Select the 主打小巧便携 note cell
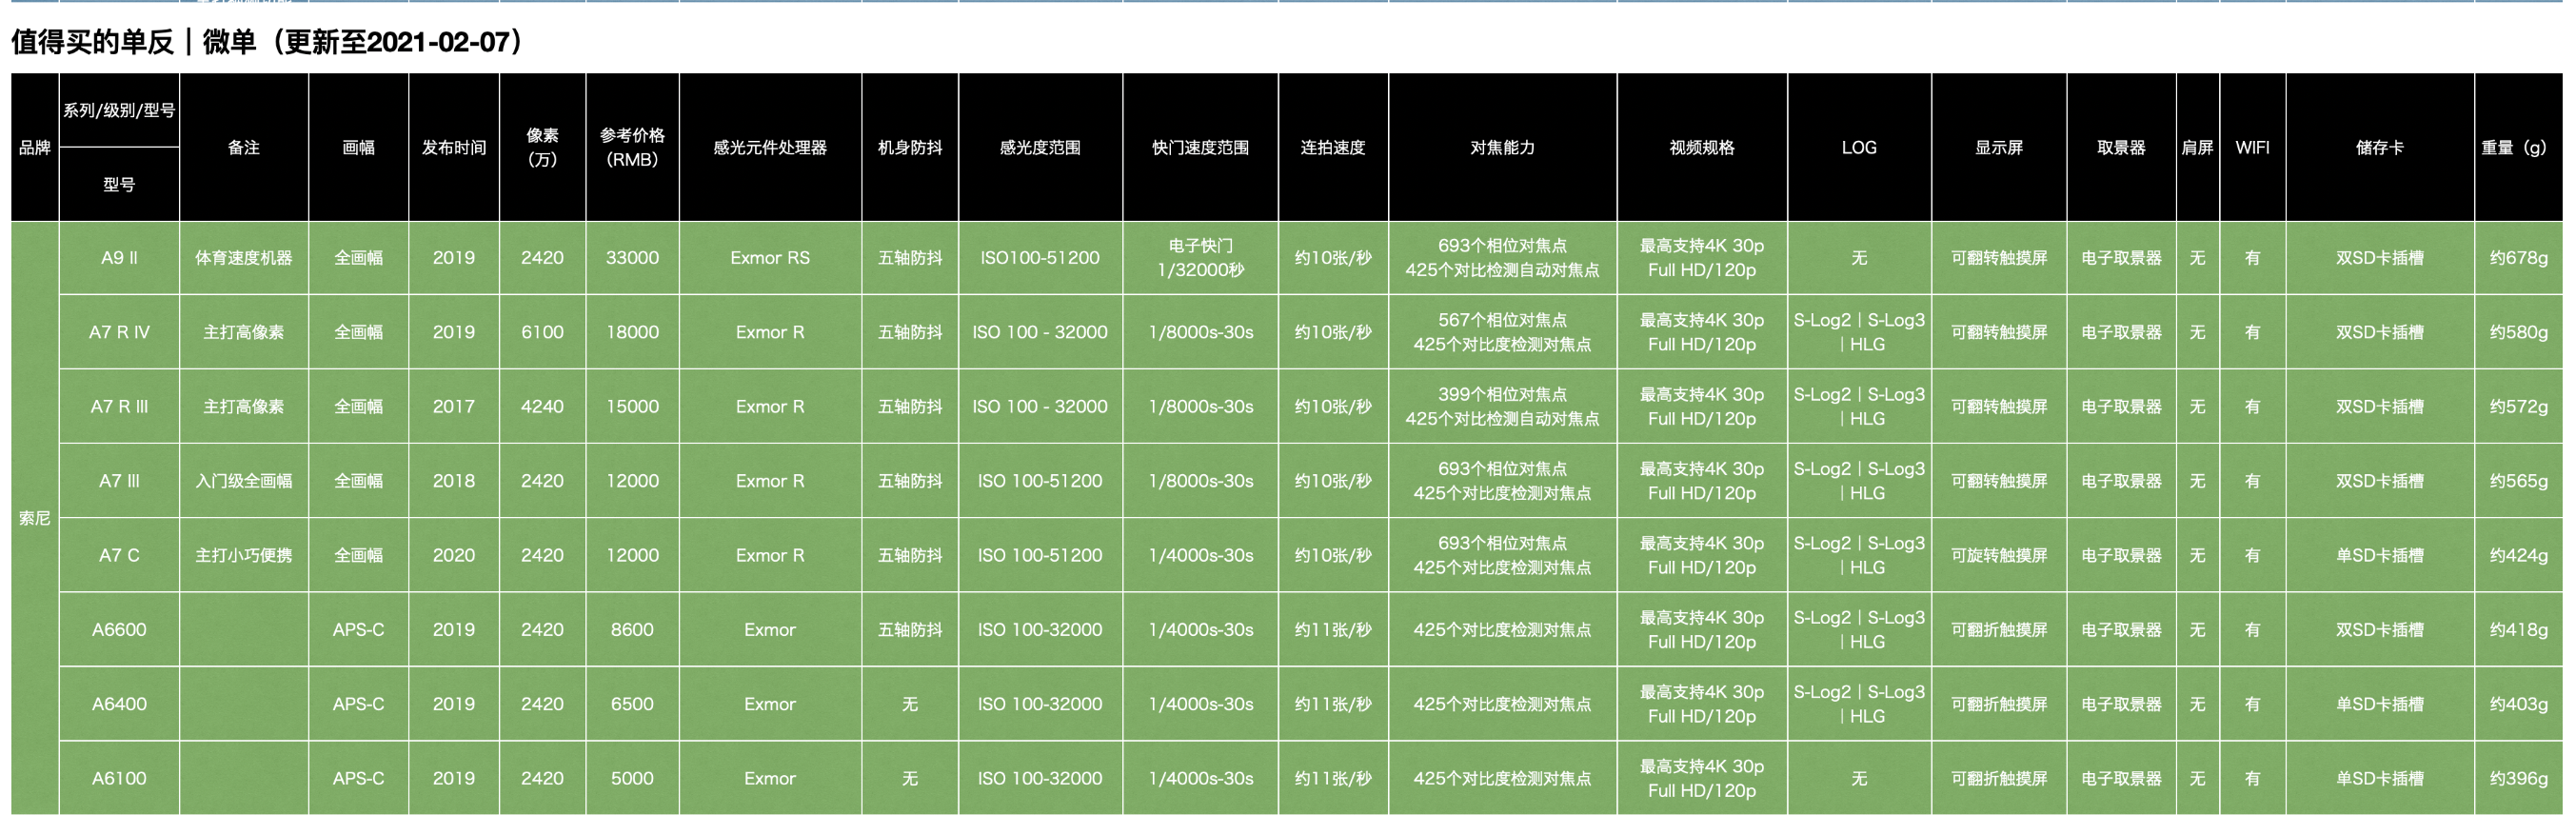 click(244, 555)
